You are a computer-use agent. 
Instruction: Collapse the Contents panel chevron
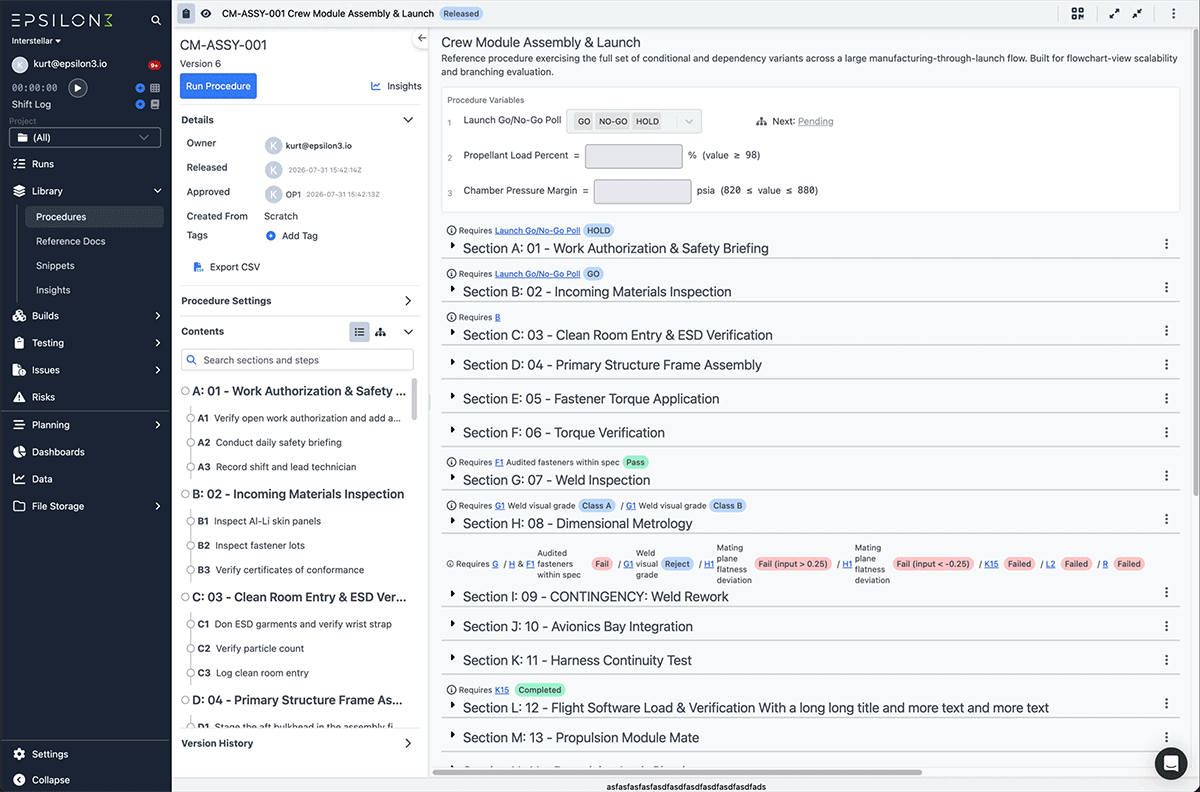[408, 332]
